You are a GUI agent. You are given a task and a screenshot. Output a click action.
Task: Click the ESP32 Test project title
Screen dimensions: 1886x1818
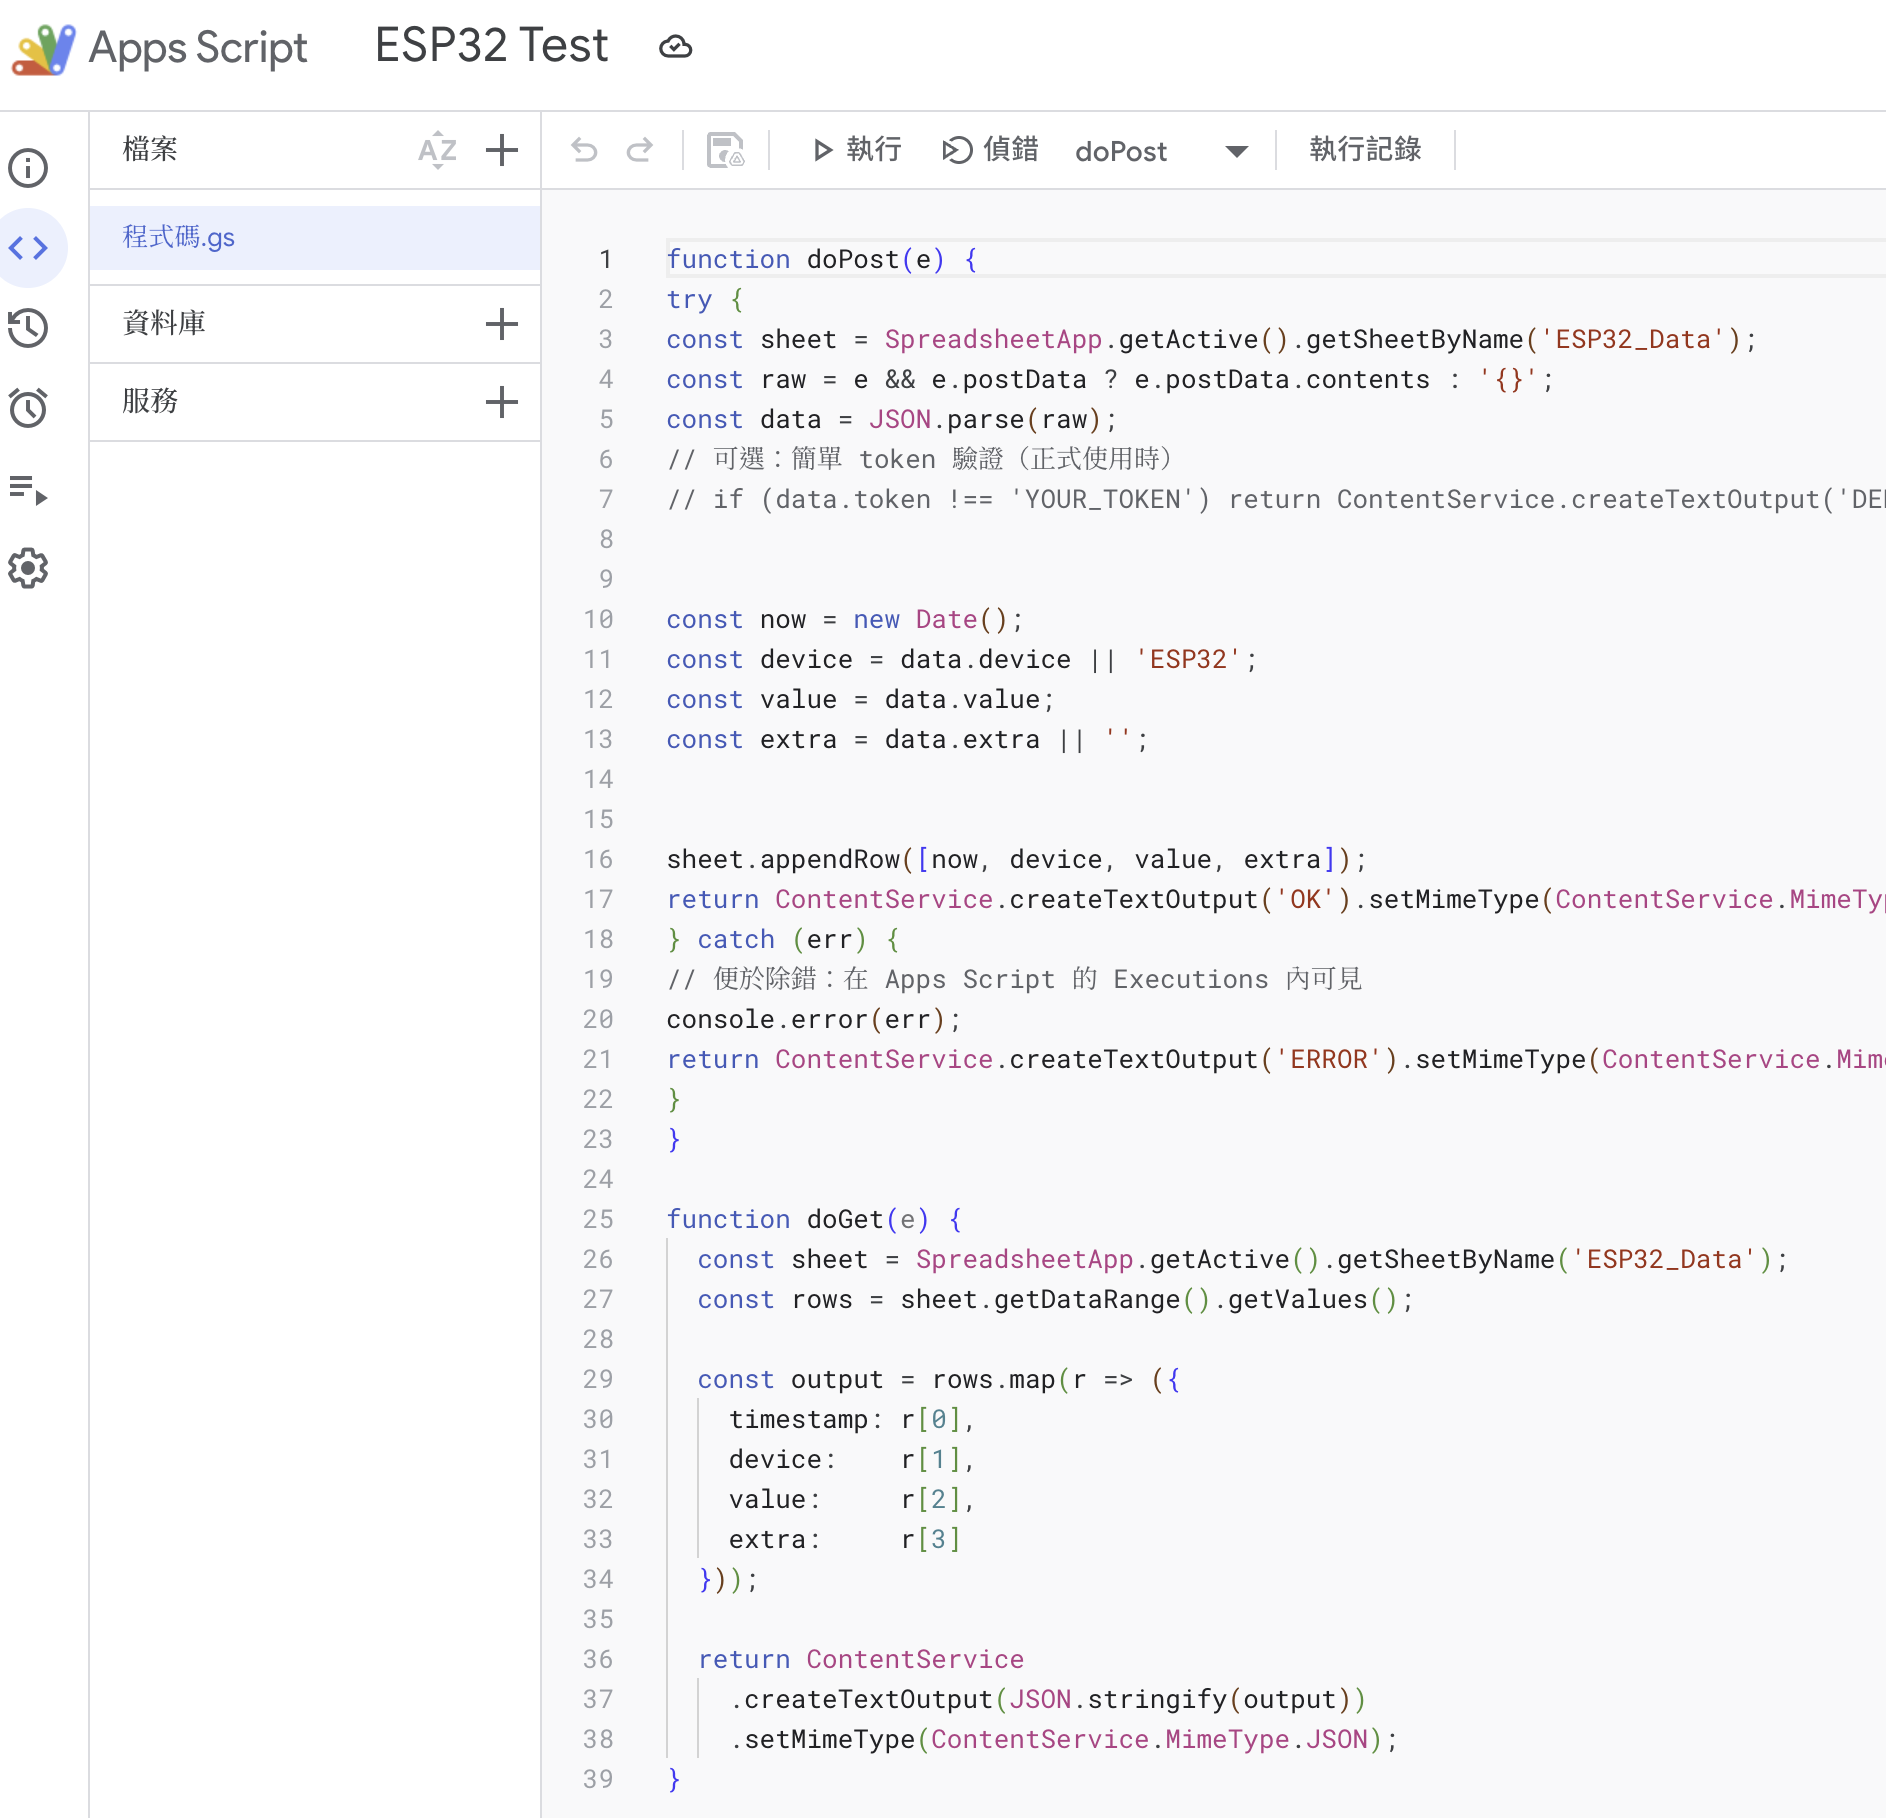pyautogui.click(x=491, y=46)
